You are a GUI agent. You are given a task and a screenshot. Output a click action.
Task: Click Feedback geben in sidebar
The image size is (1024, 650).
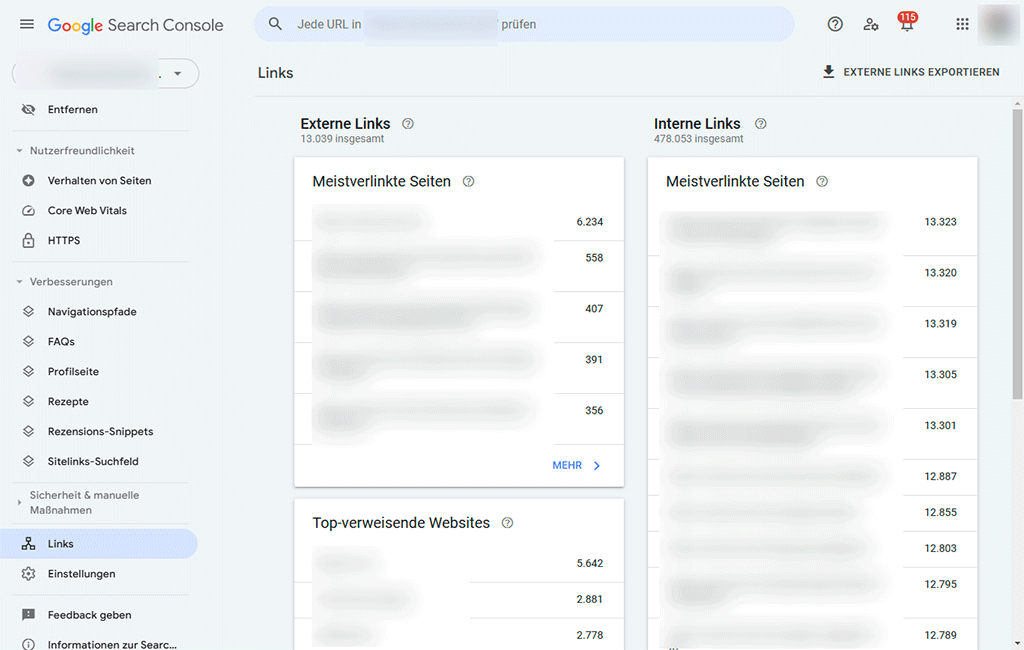pos(89,615)
